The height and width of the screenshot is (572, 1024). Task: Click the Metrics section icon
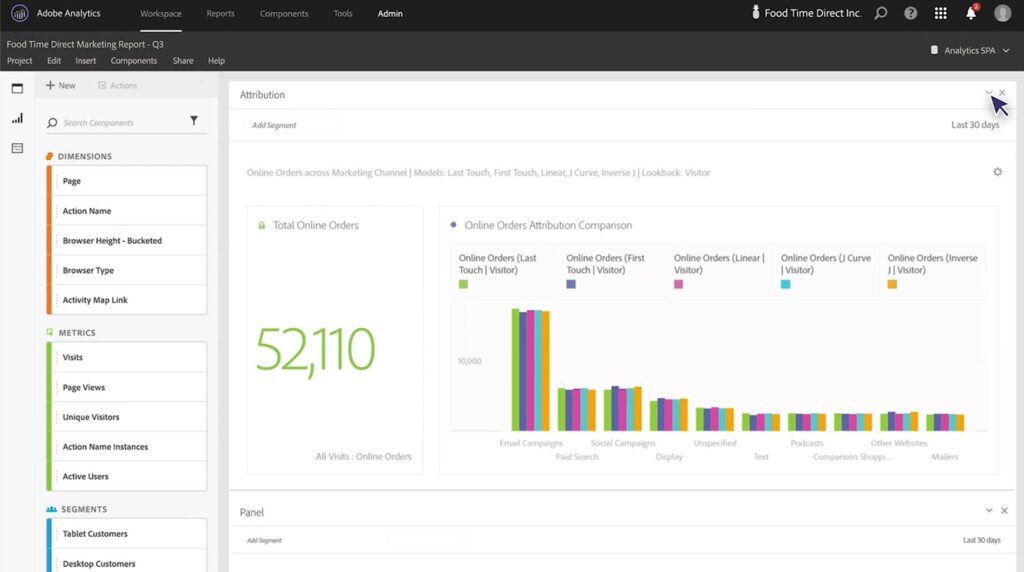(50, 332)
